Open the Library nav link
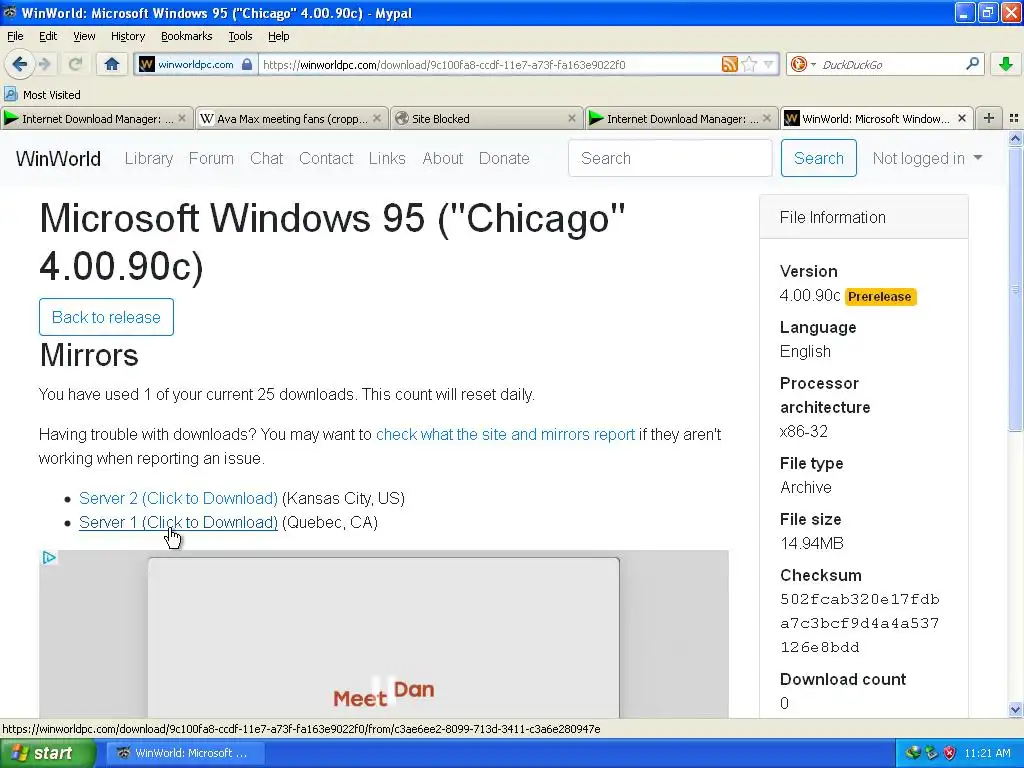Viewport: 1024px width, 768px height. coord(149,158)
